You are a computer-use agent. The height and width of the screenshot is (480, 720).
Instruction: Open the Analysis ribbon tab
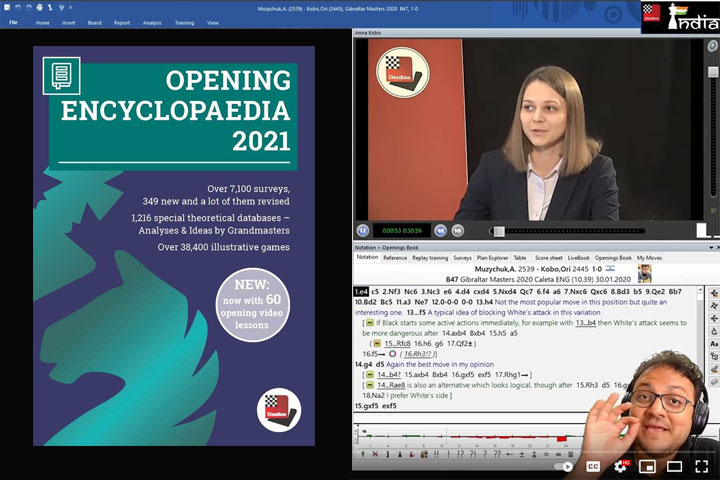[152, 21]
